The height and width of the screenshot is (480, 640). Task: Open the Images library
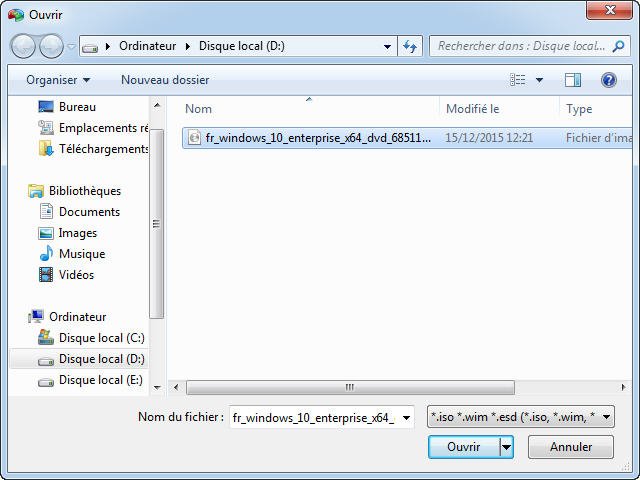[68, 233]
